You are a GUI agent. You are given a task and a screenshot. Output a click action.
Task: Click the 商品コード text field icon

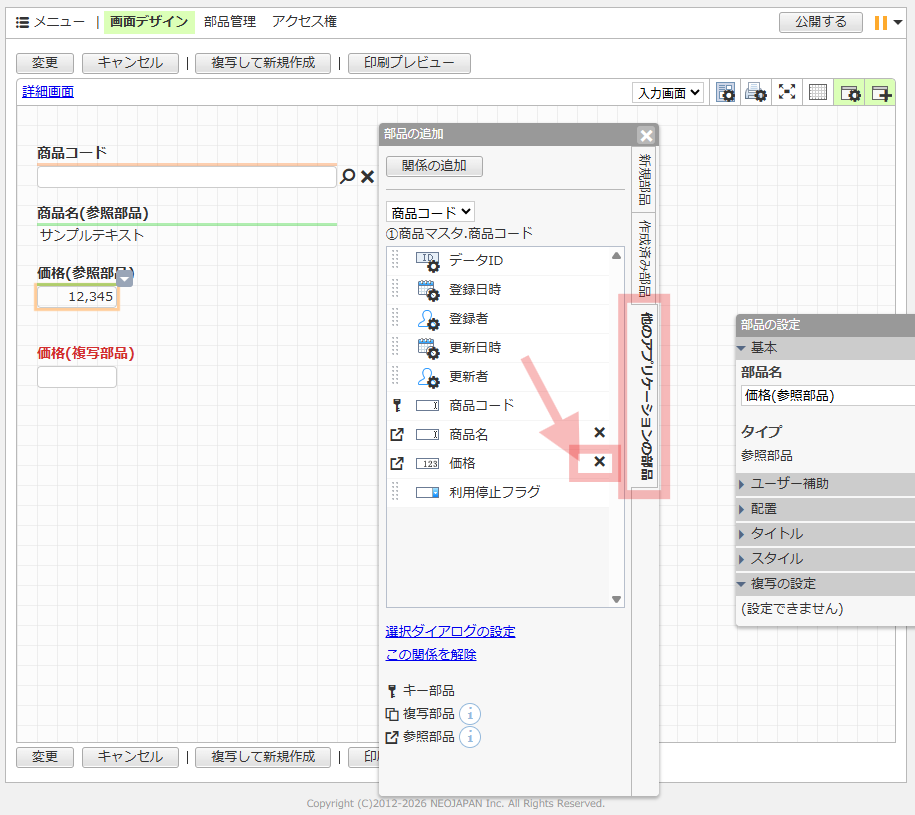[428, 405]
